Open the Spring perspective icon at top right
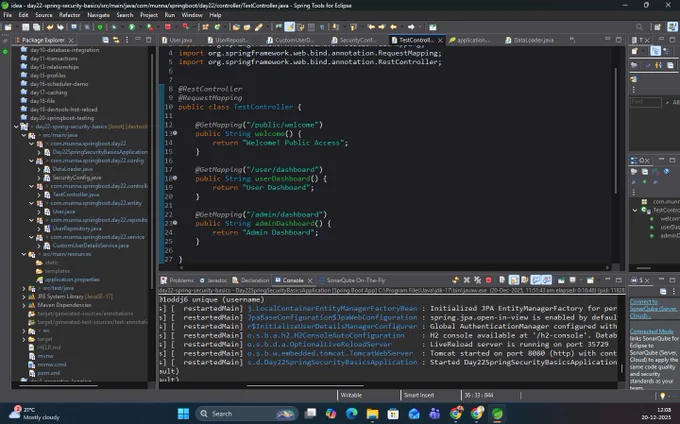The height and width of the screenshot is (424, 680). (x=672, y=27)
